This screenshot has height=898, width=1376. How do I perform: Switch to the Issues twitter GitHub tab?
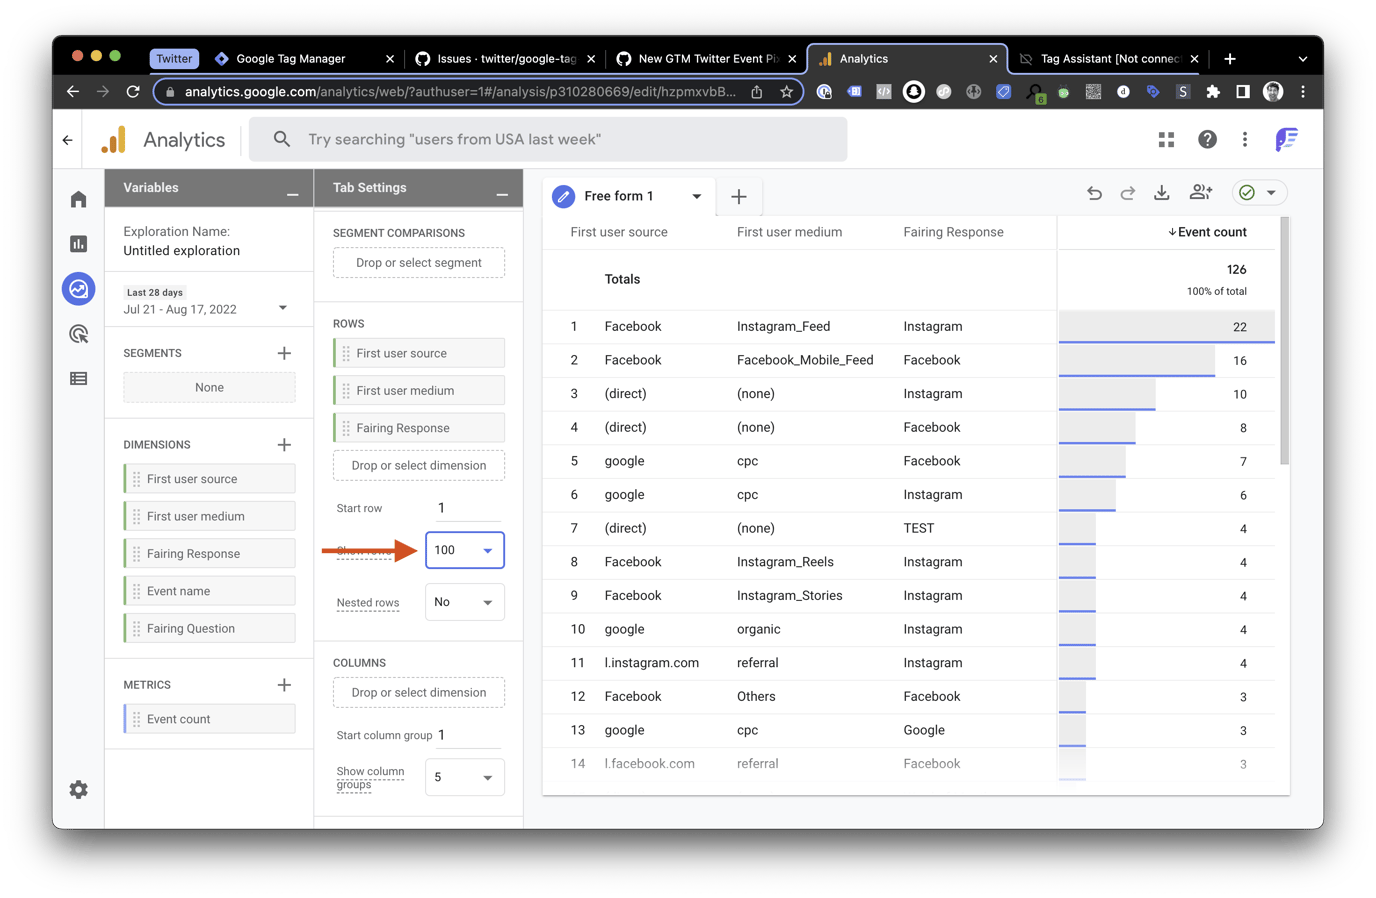tap(504, 59)
